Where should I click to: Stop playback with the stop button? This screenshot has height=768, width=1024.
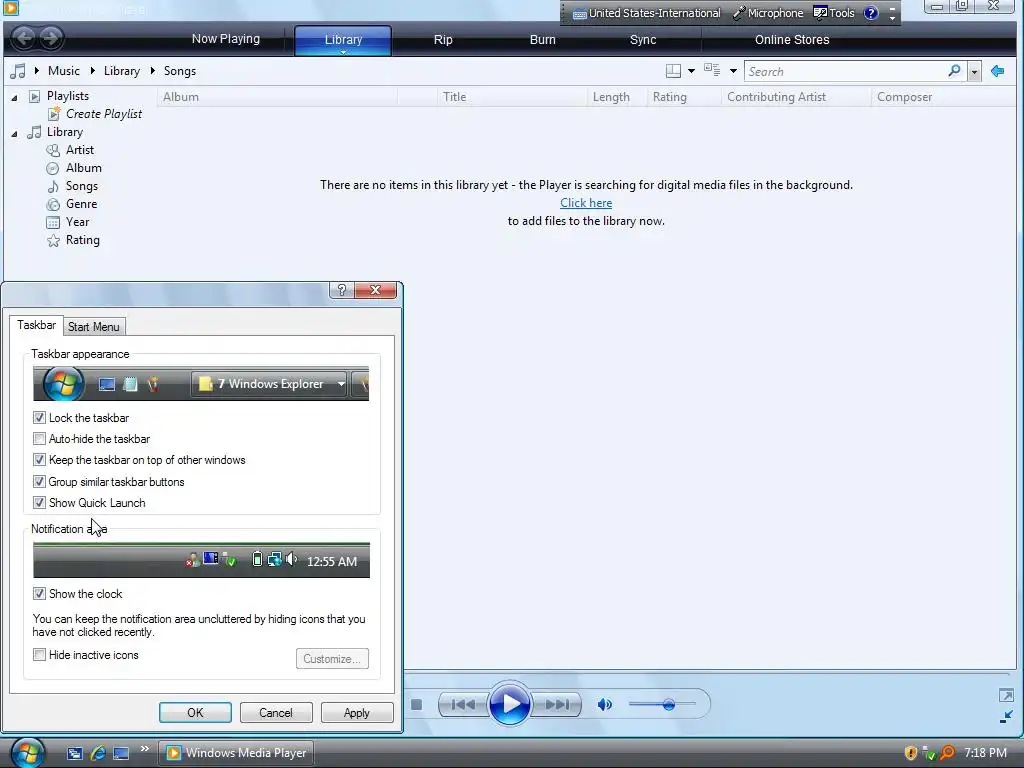point(417,705)
